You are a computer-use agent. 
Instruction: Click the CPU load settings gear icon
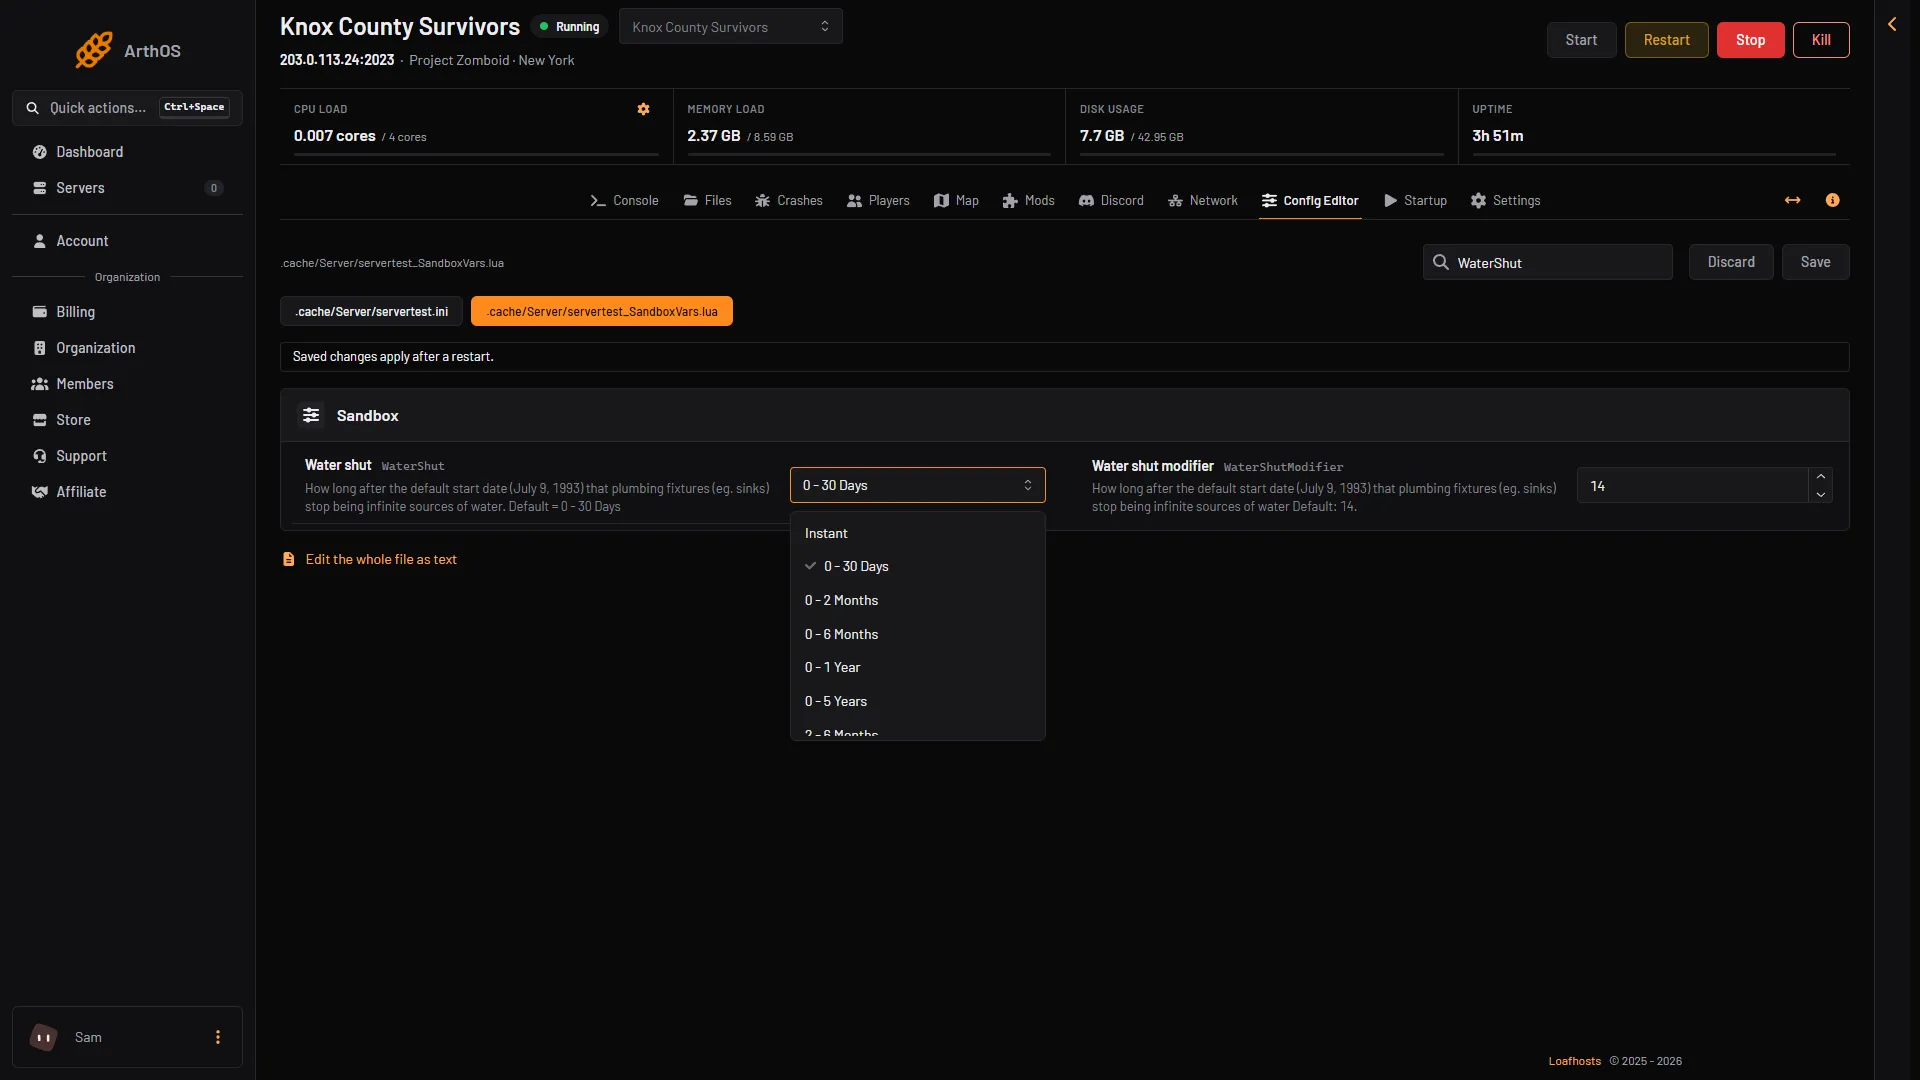(643, 109)
